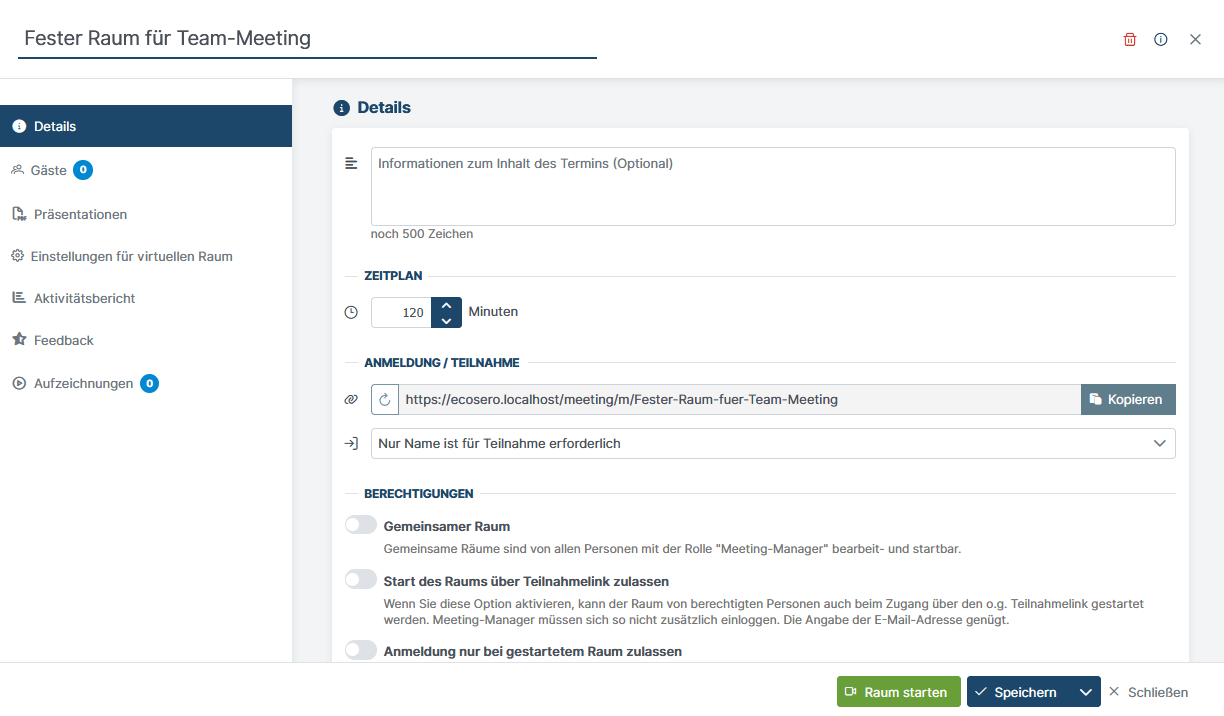Viewport: 1224px width, 716px height.
Task: Toggle Anmeldung nur bei gestartetem Raum zulassen
Action: click(360, 650)
